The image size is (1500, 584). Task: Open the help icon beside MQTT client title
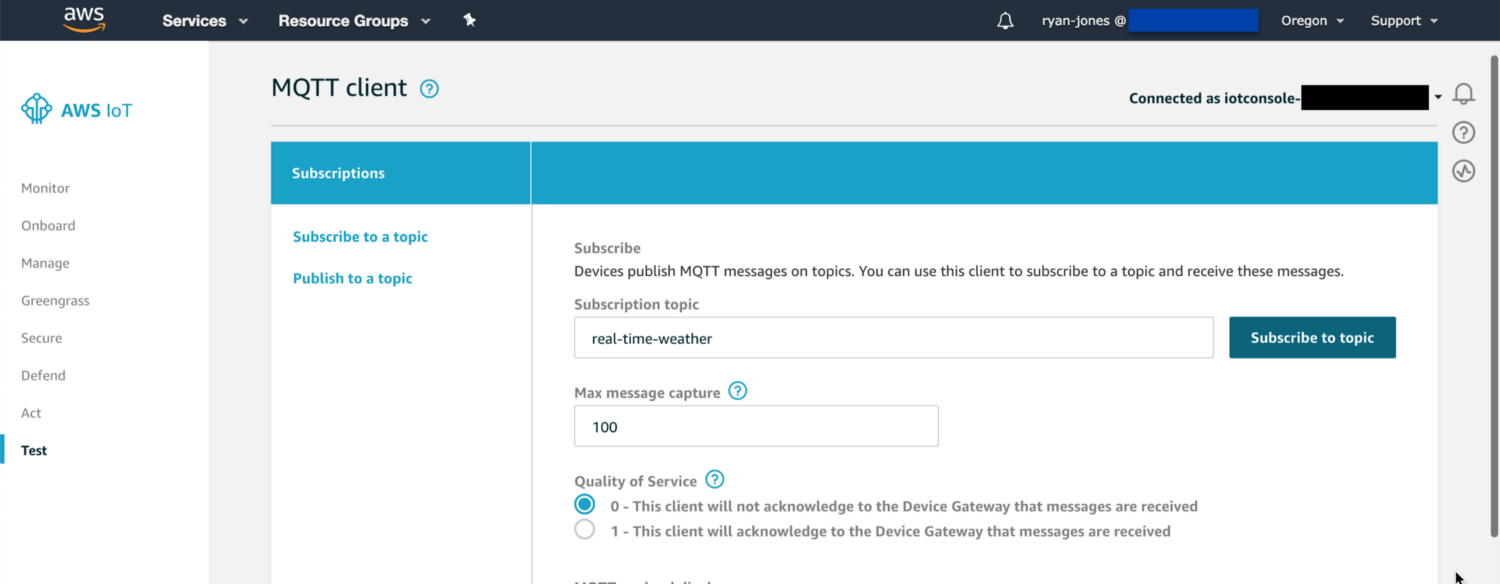pos(429,89)
